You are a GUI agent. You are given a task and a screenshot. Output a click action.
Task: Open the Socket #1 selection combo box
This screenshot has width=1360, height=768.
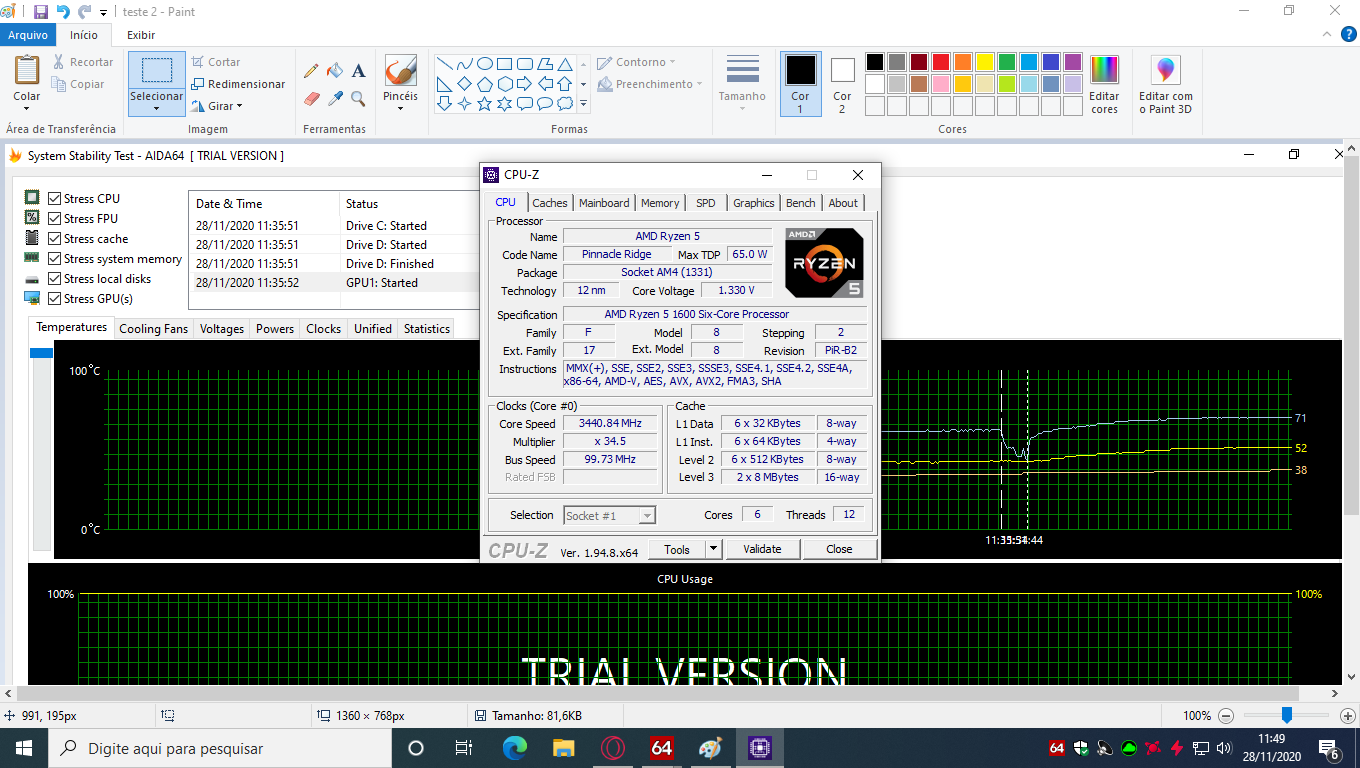609,516
